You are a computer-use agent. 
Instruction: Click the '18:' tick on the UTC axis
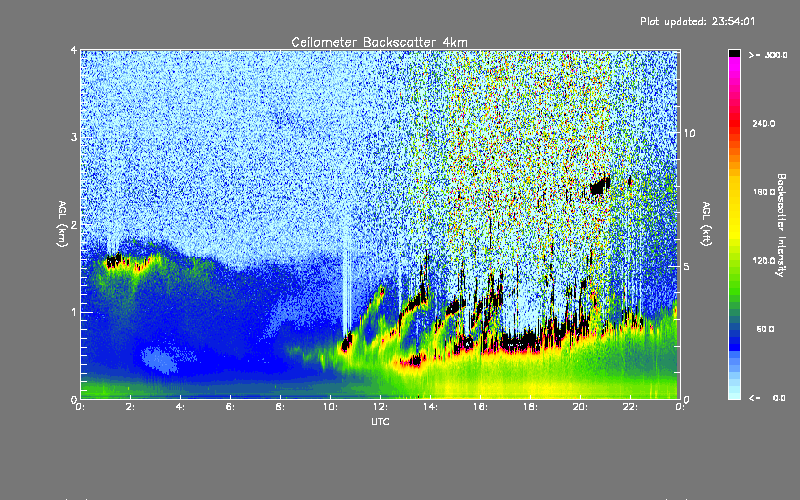(530, 407)
